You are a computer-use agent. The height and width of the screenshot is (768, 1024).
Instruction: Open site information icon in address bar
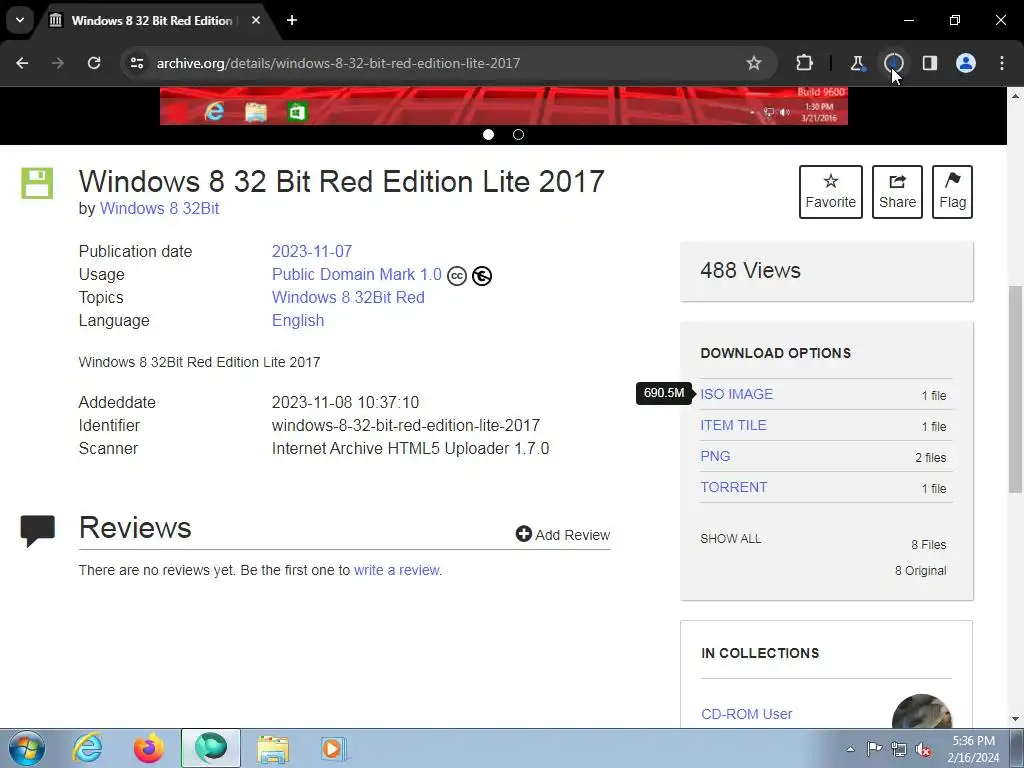[137, 63]
